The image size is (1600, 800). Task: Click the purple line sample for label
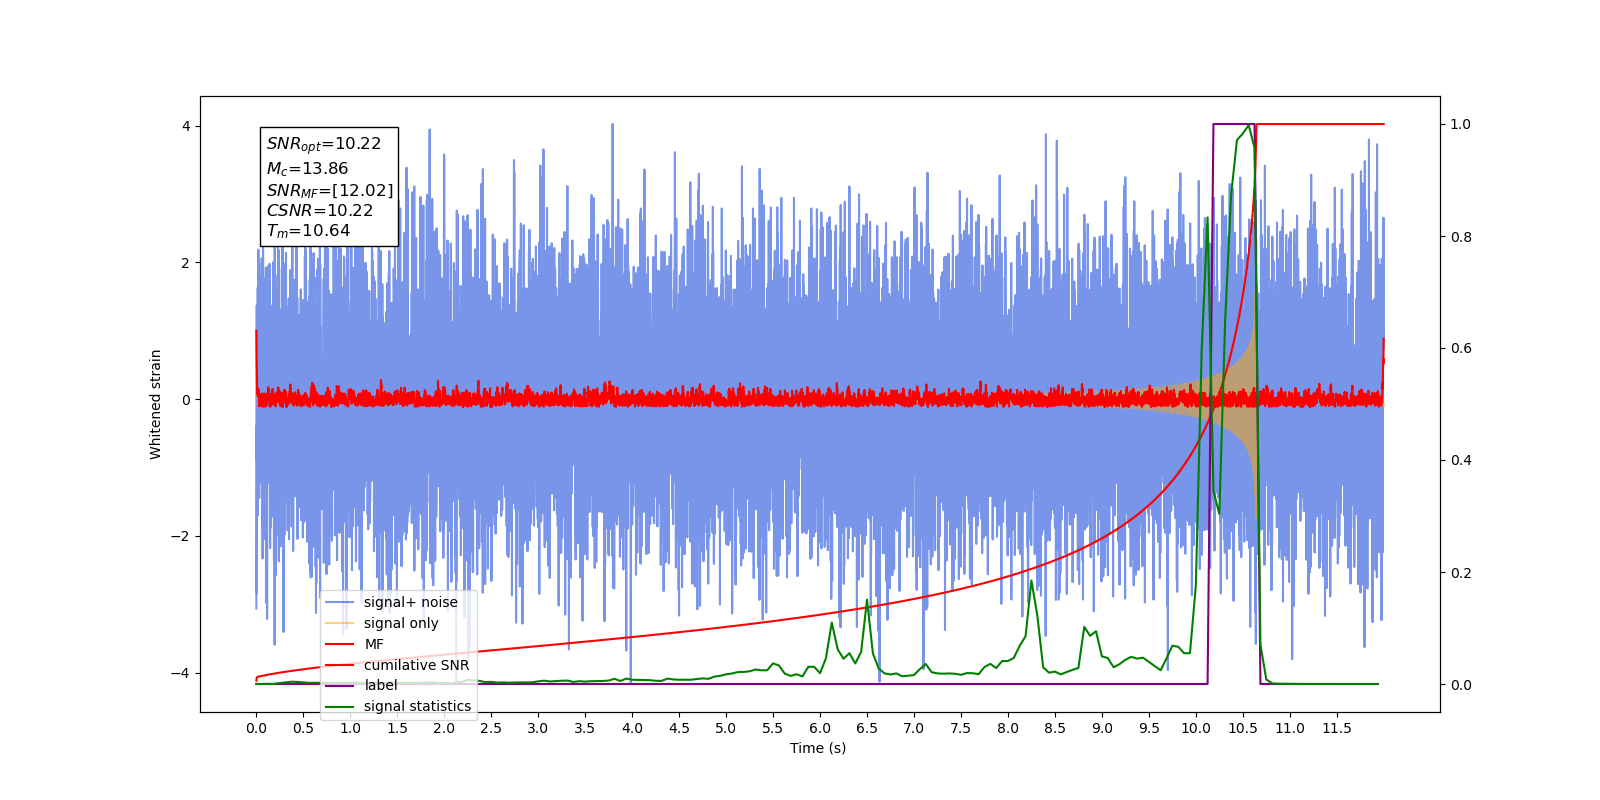point(340,685)
